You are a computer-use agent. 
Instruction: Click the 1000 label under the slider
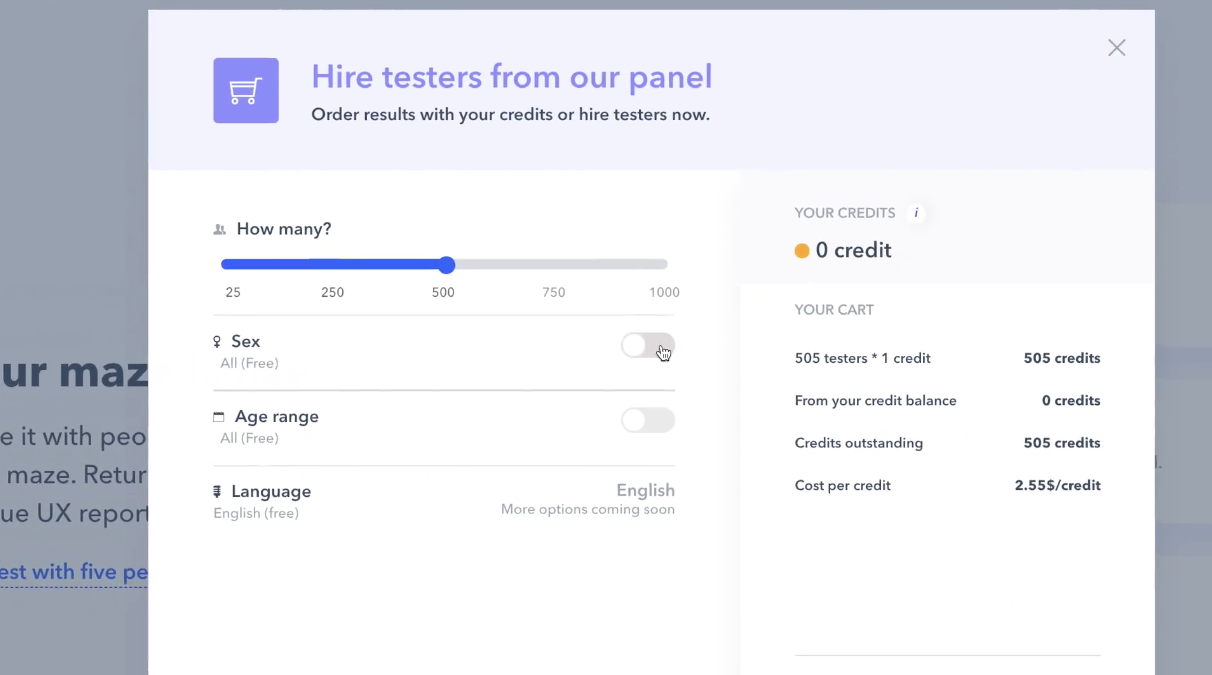click(664, 293)
